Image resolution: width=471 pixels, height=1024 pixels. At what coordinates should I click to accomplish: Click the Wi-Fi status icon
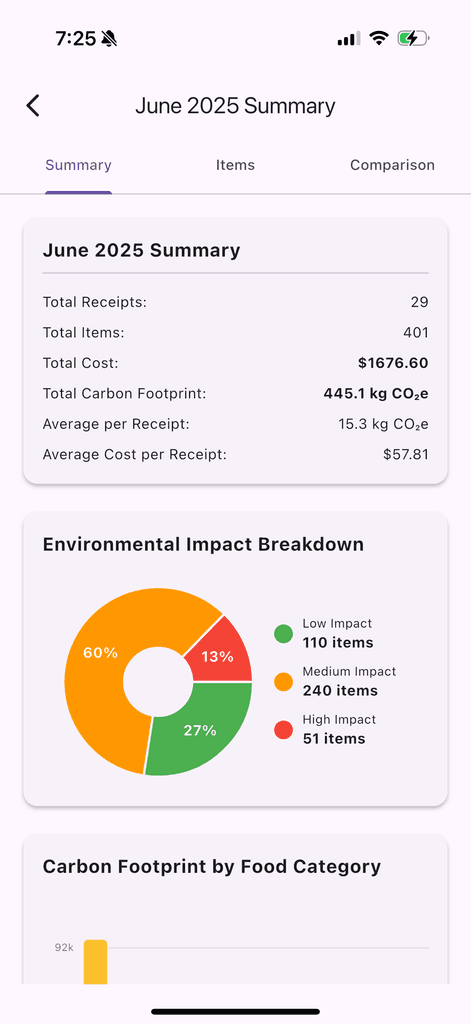[378, 39]
